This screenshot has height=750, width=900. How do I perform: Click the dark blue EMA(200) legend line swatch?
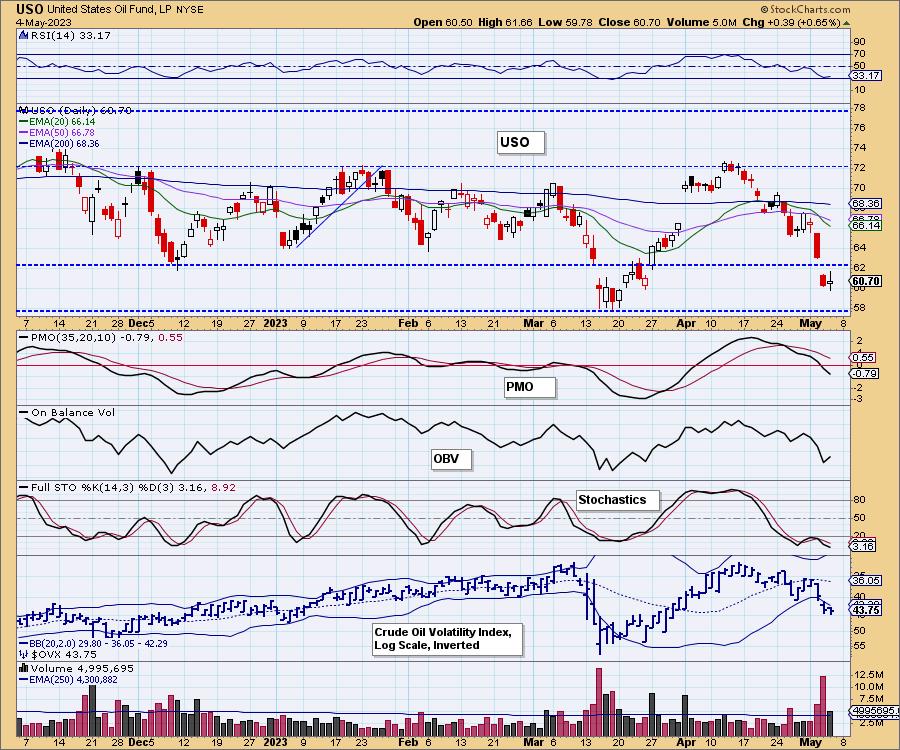point(24,143)
